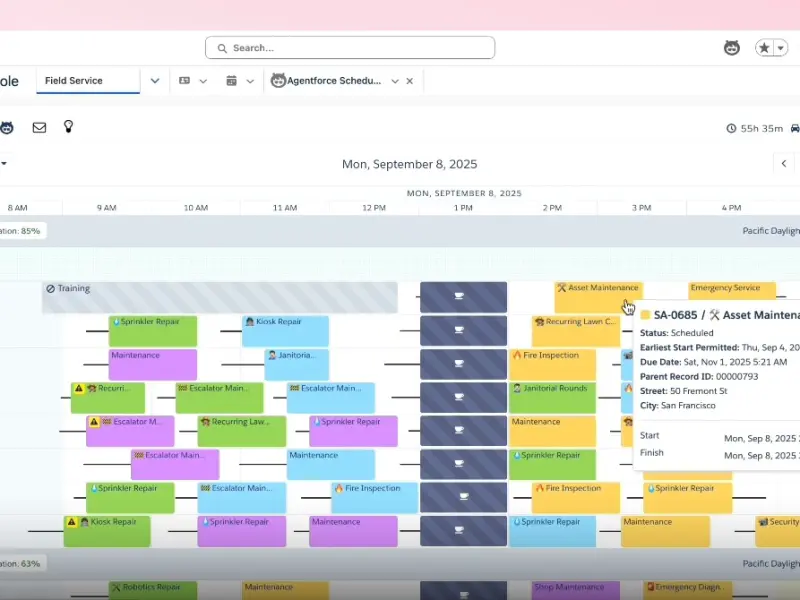The height and width of the screenshot is (600, 800).
Task: Select the Field Service navigation item
Action: [74, 81]
